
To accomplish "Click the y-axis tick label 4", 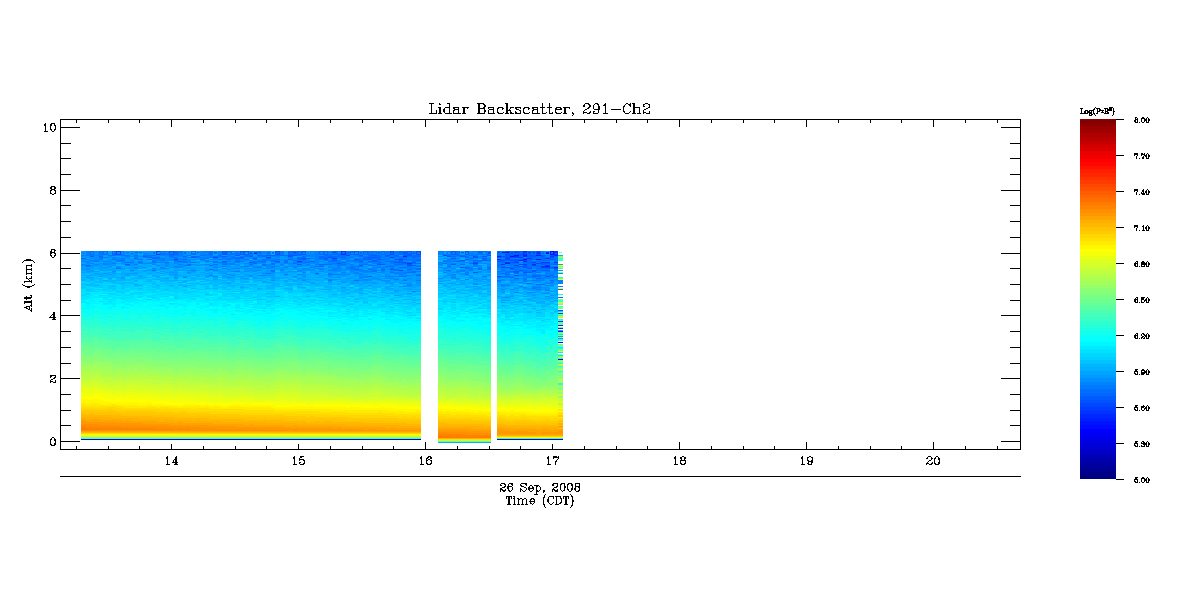I will pos(52,316).
